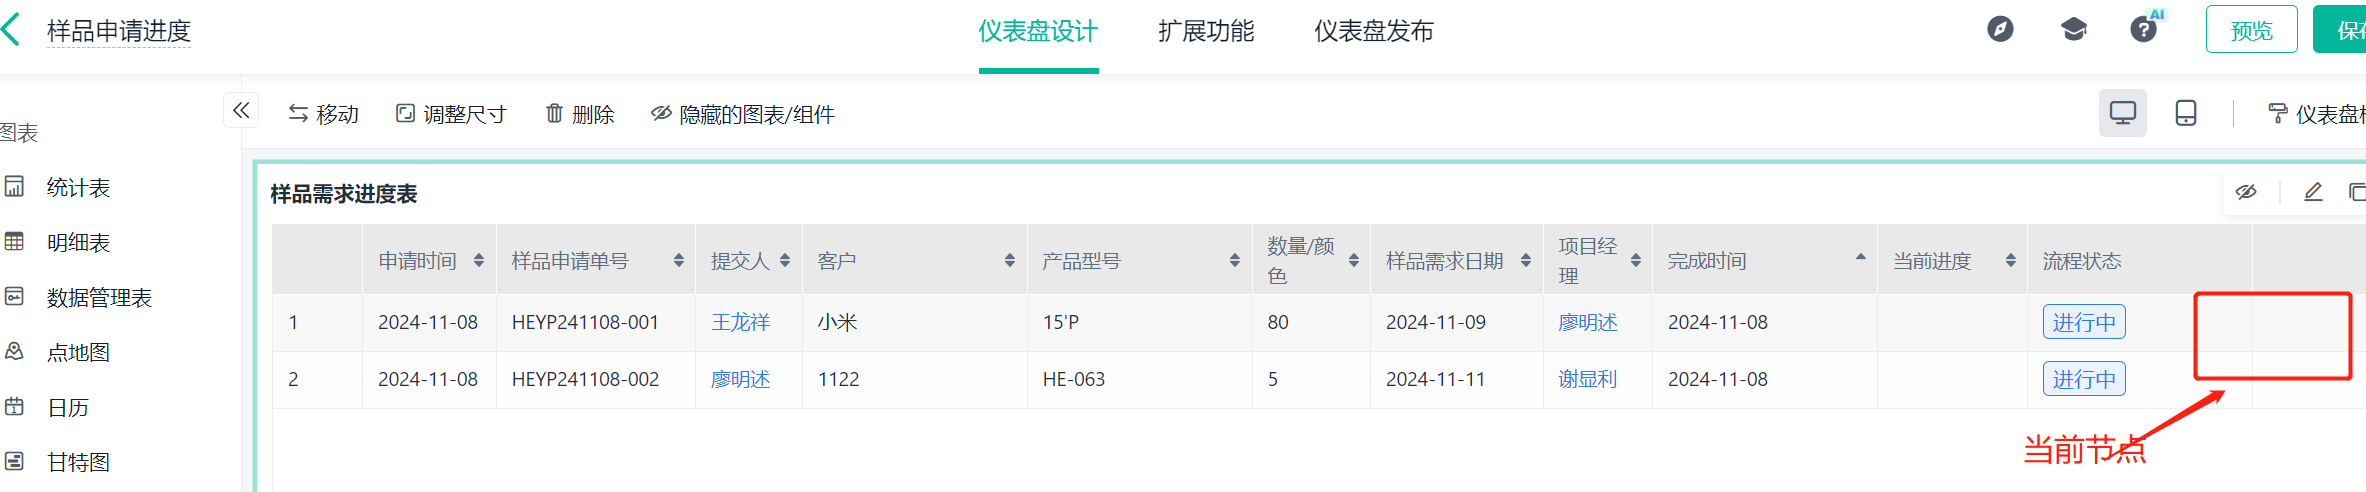
Task: Select required date 2024-11-11
Action: point(1436,379)
